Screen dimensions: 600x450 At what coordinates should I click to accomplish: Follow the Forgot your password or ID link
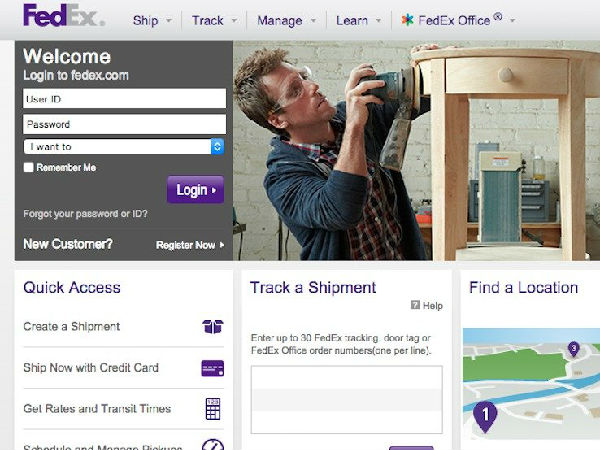point(85,214)
